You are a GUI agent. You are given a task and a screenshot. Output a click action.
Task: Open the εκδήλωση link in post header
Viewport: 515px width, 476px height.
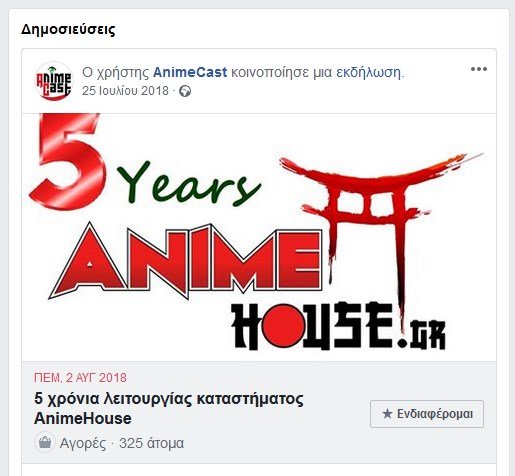click(x=370, y=72)
